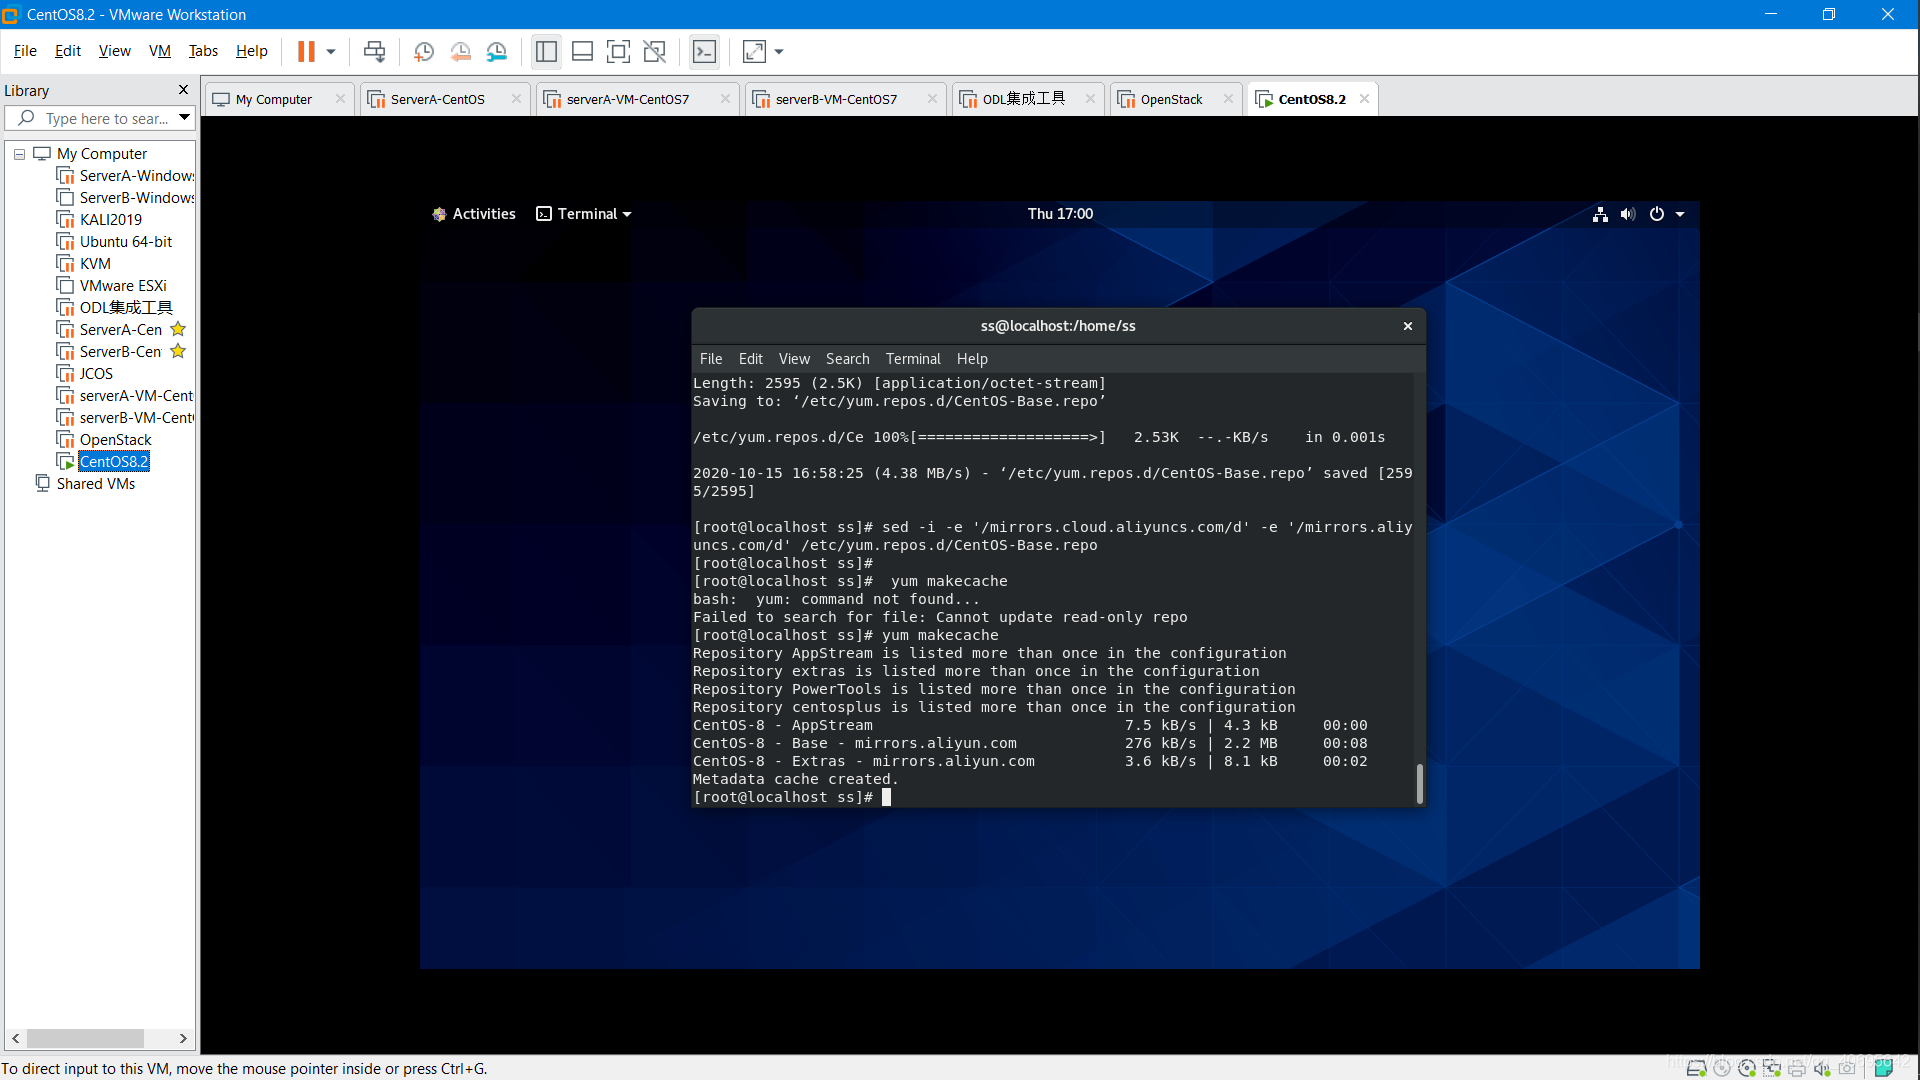1920x1080 pixels.
Task: Switch to the OpenStack tab
Action: 1171,99
